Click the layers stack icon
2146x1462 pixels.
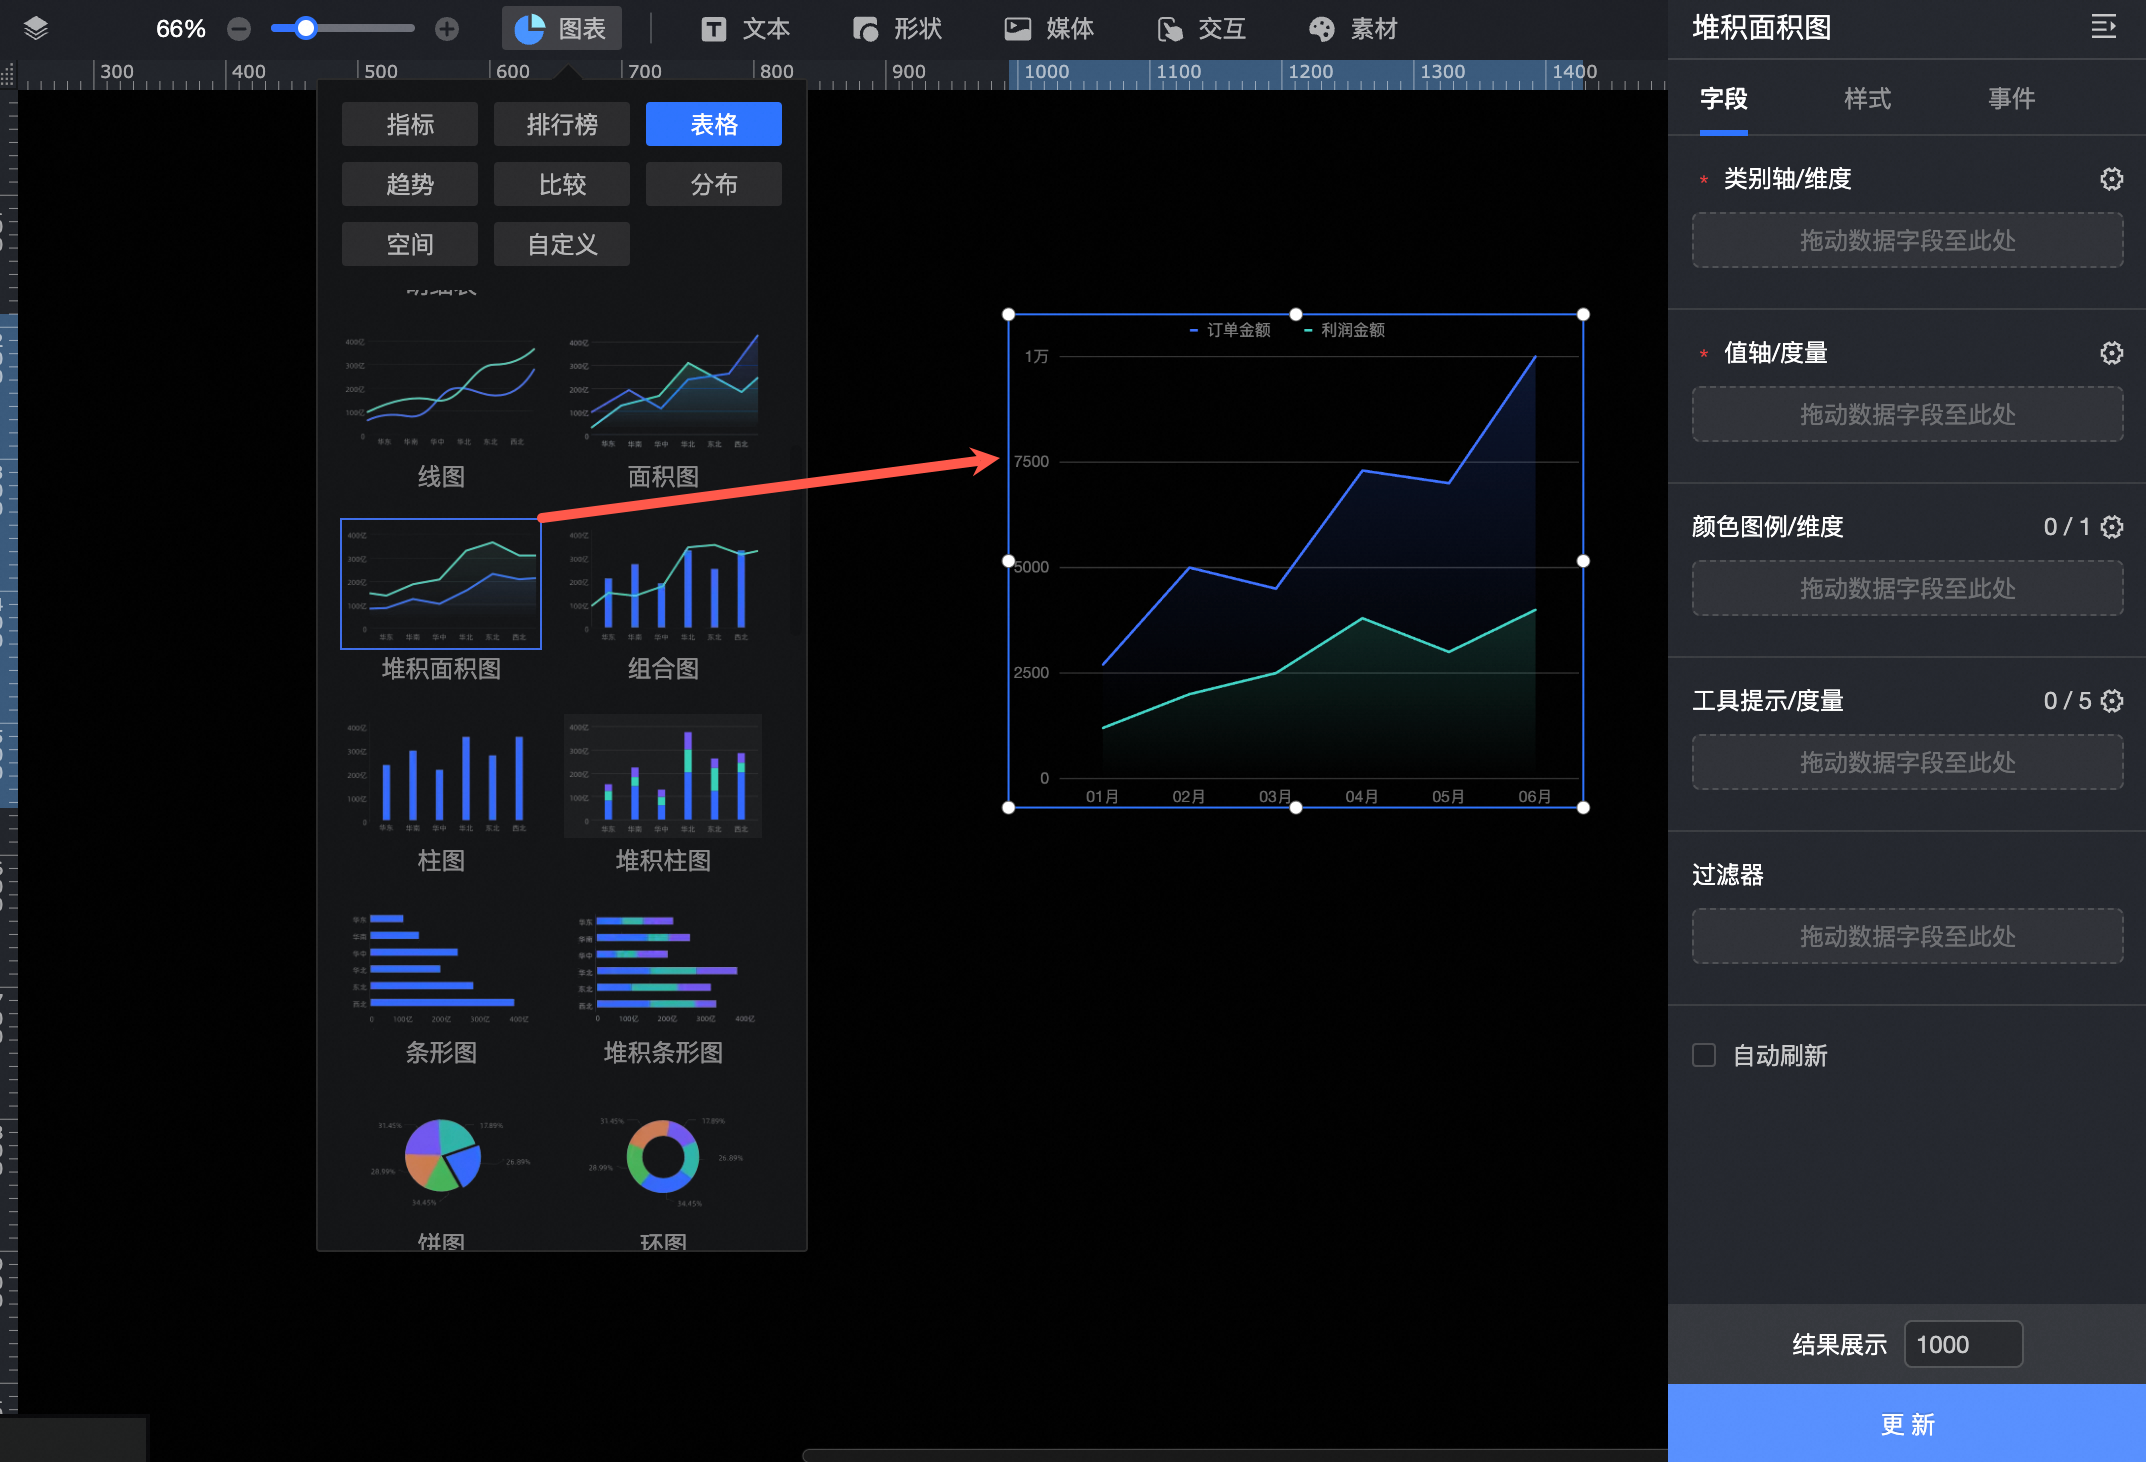pos(36,28)
